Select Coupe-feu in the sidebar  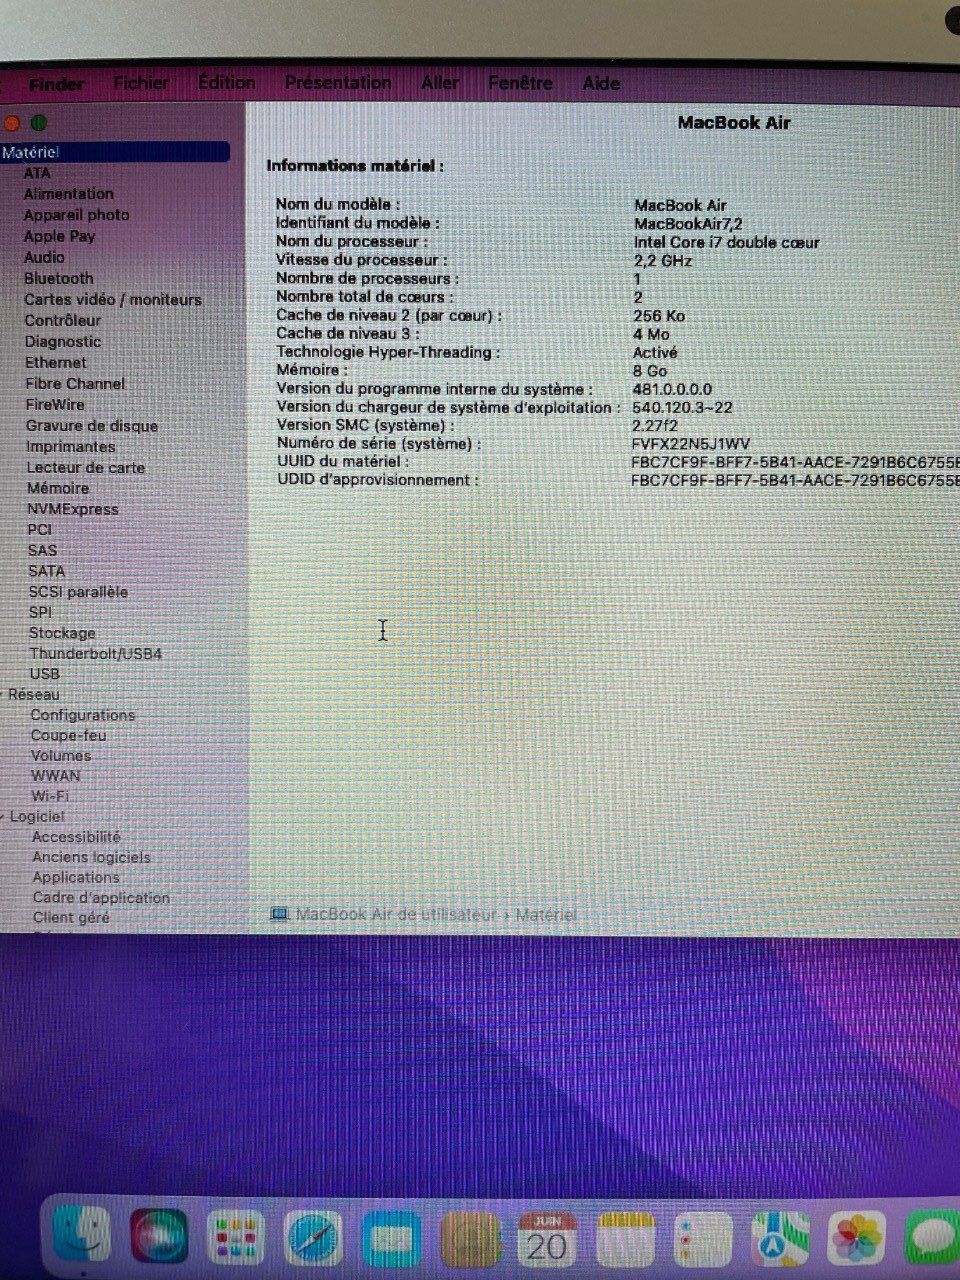coord(68,735)
